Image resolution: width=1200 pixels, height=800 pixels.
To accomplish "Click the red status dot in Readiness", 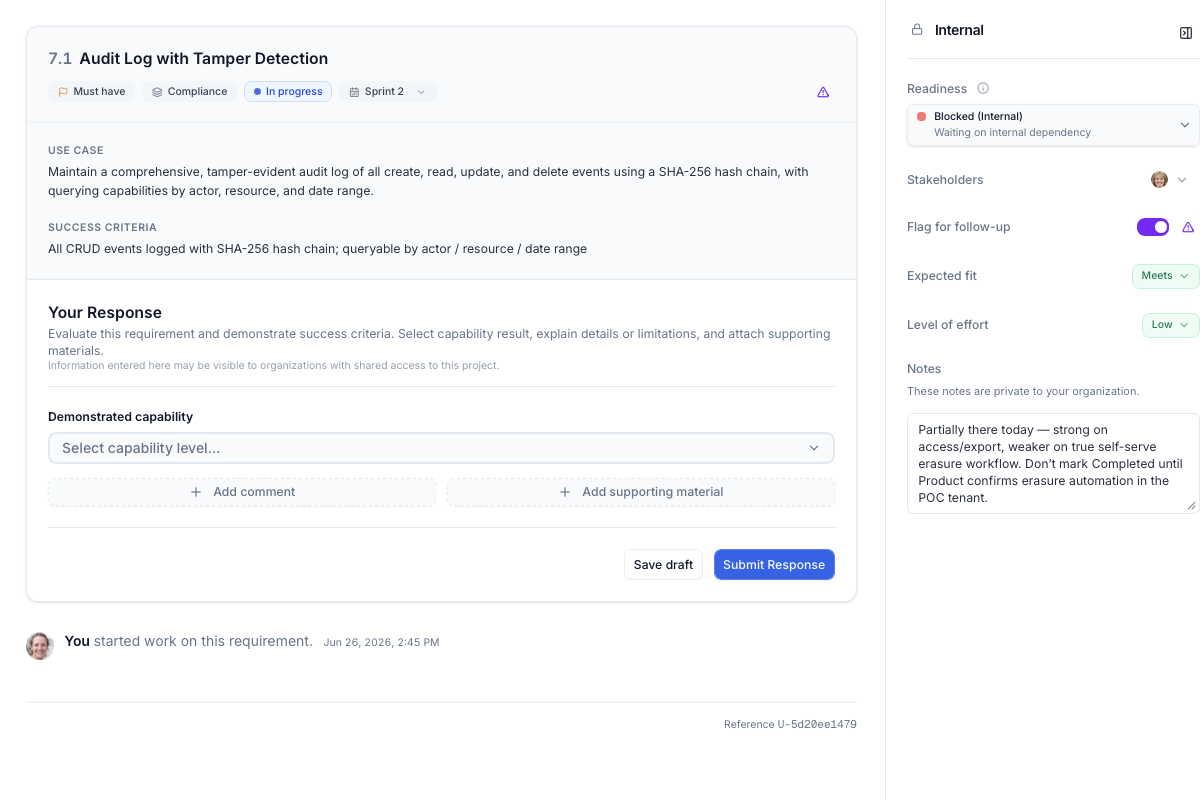I will click(x=922, y=116).
